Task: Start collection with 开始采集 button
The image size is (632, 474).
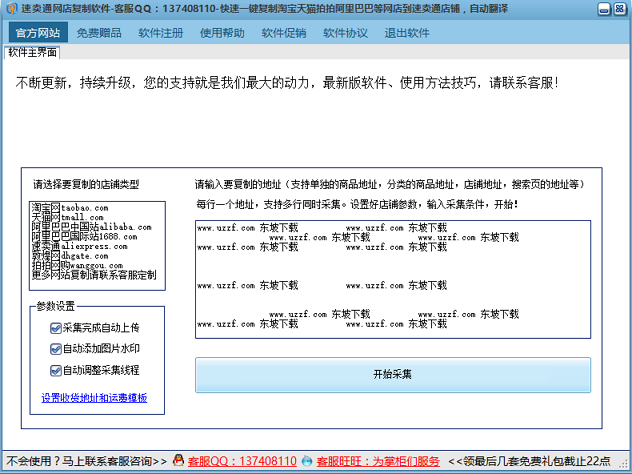Action: 393,374
